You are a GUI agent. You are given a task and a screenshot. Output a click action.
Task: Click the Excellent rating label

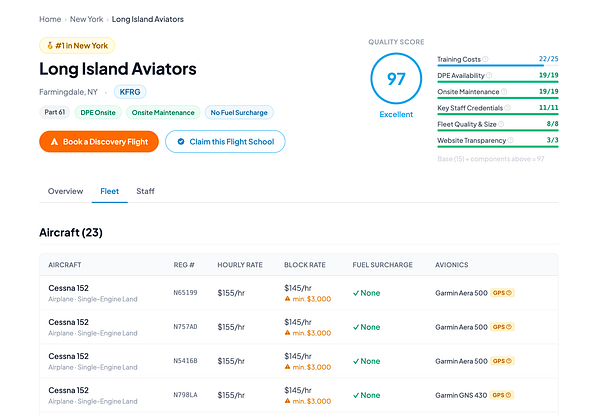point(396,114)
